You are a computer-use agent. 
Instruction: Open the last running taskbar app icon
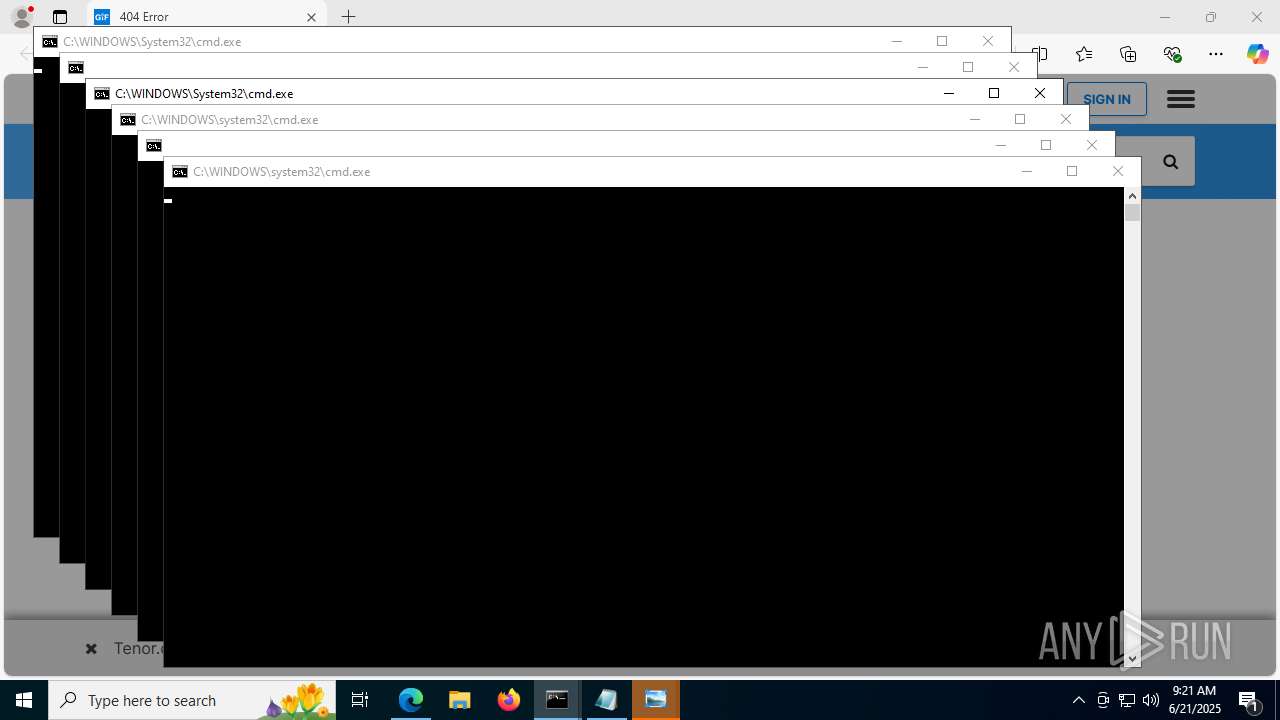656,700
